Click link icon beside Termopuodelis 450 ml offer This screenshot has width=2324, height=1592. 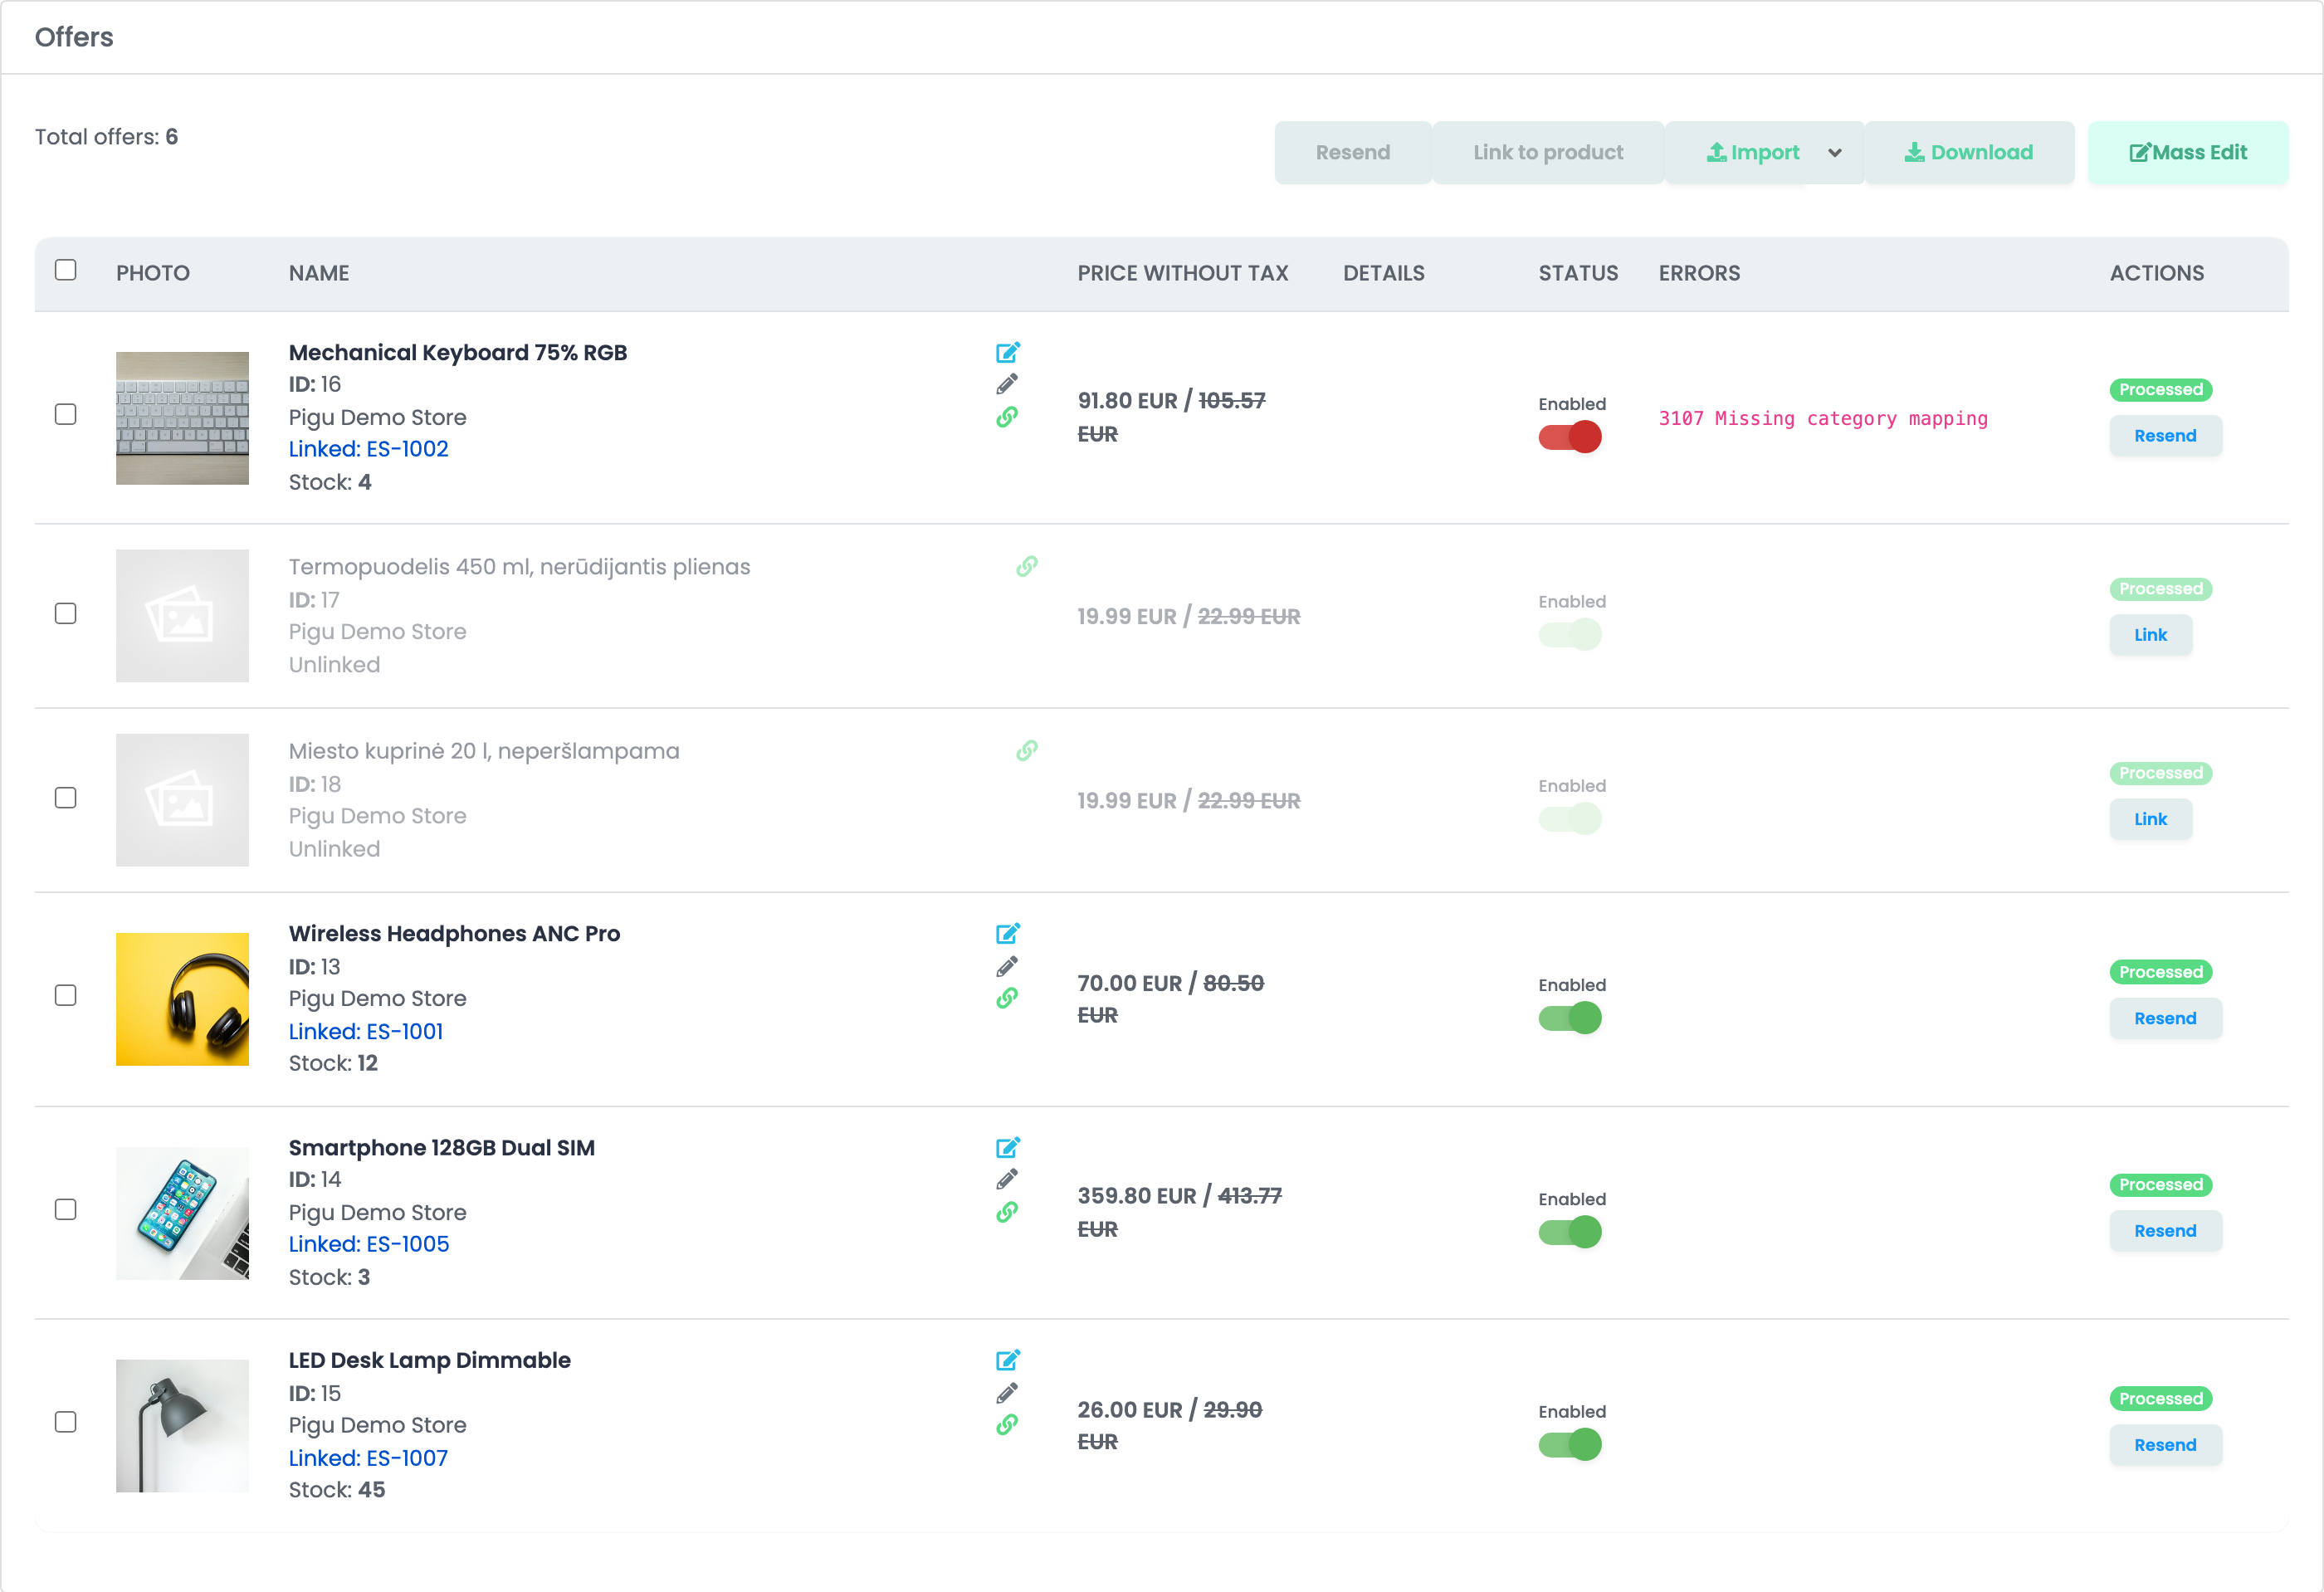1027,566
